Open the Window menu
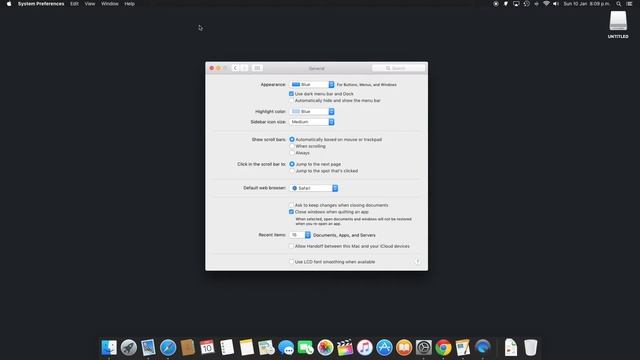The image size is (640, 360). (x=110, y=4)
